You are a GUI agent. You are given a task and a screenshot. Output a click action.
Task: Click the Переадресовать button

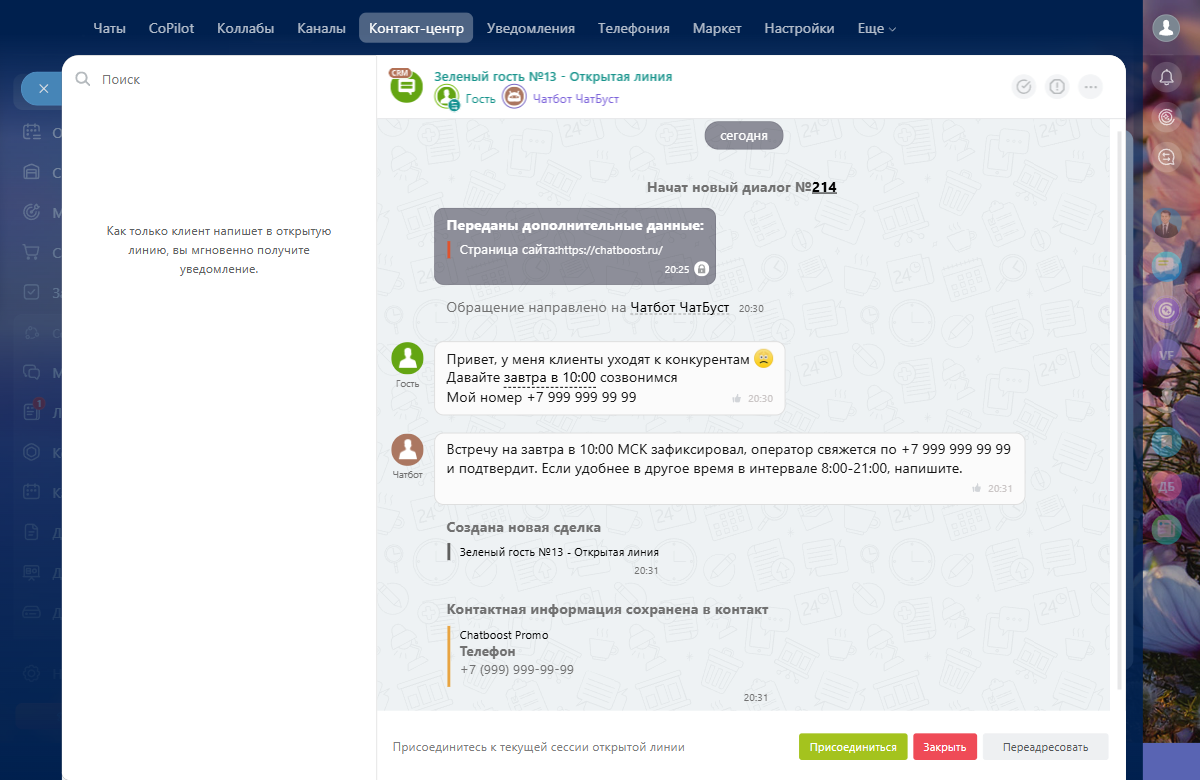click(1045, 747)
